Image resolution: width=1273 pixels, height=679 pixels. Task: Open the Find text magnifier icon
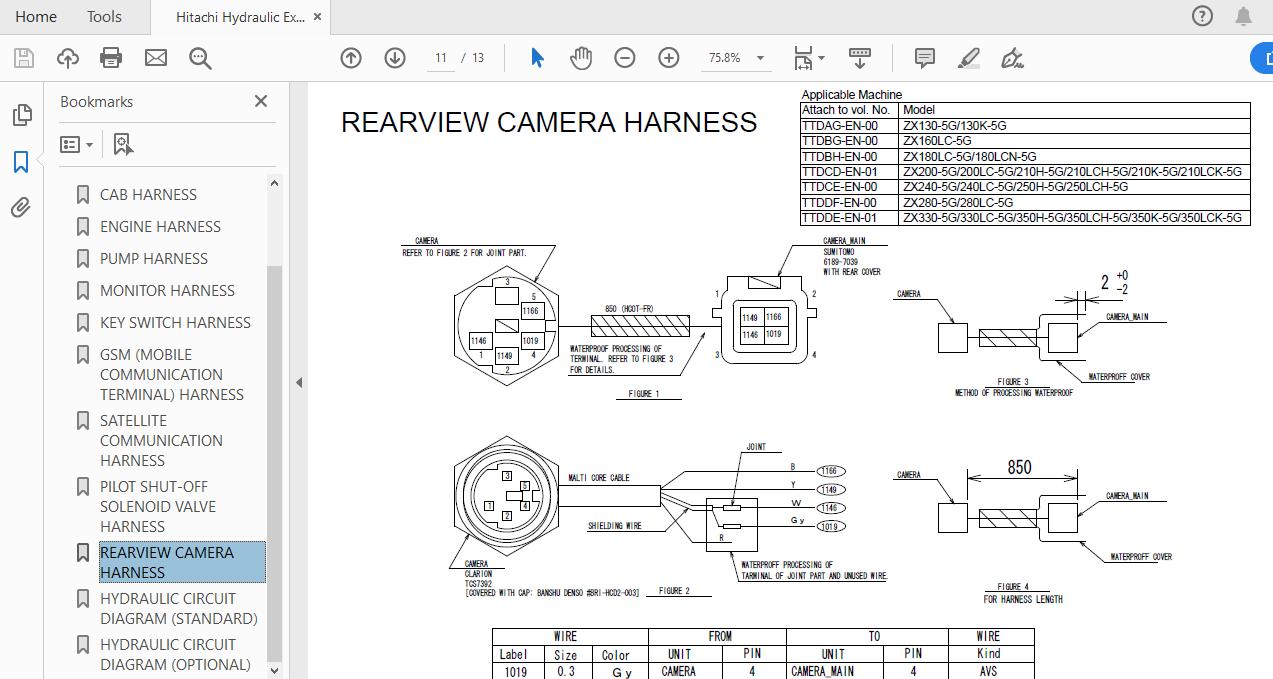coord(200,58)
